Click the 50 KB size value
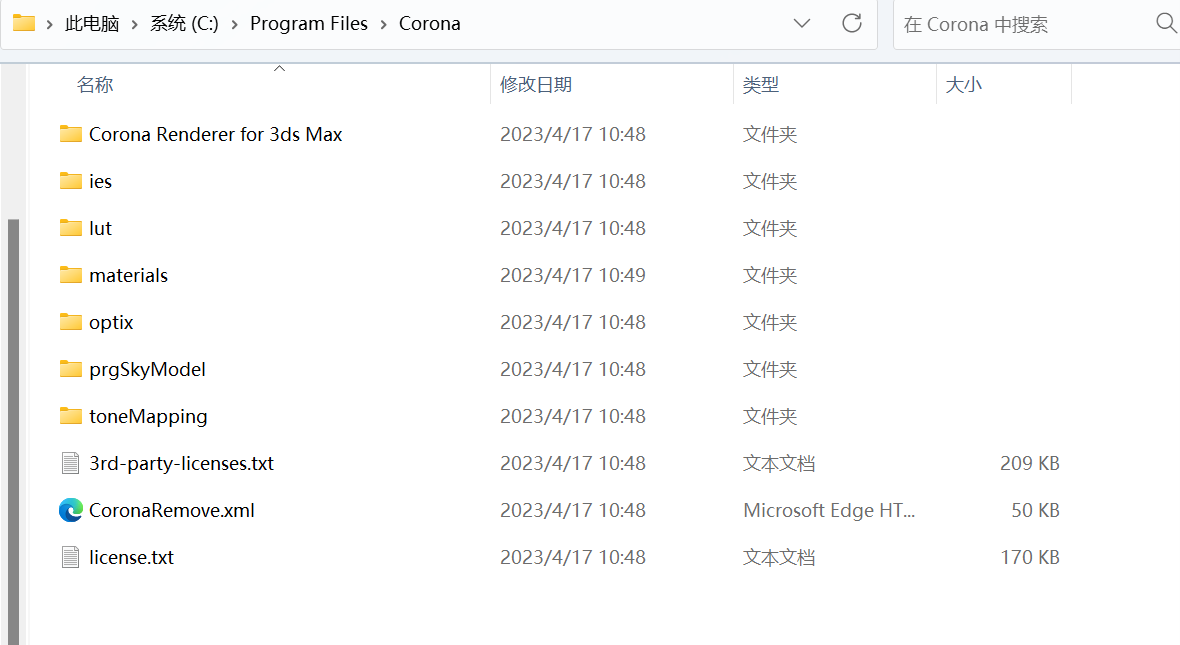Image resolution: width=1180 pixels, height=645 pixels. pyautogui.click(x=1036, y=510)
